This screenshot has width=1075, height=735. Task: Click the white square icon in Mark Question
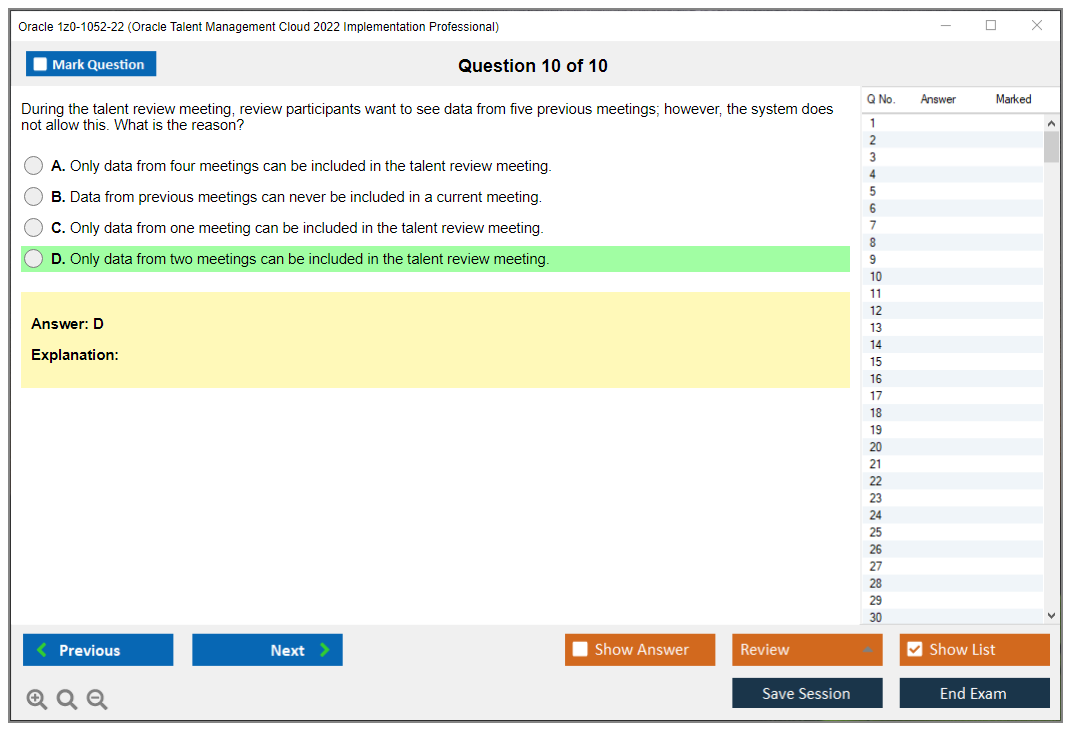click(39, 63)
